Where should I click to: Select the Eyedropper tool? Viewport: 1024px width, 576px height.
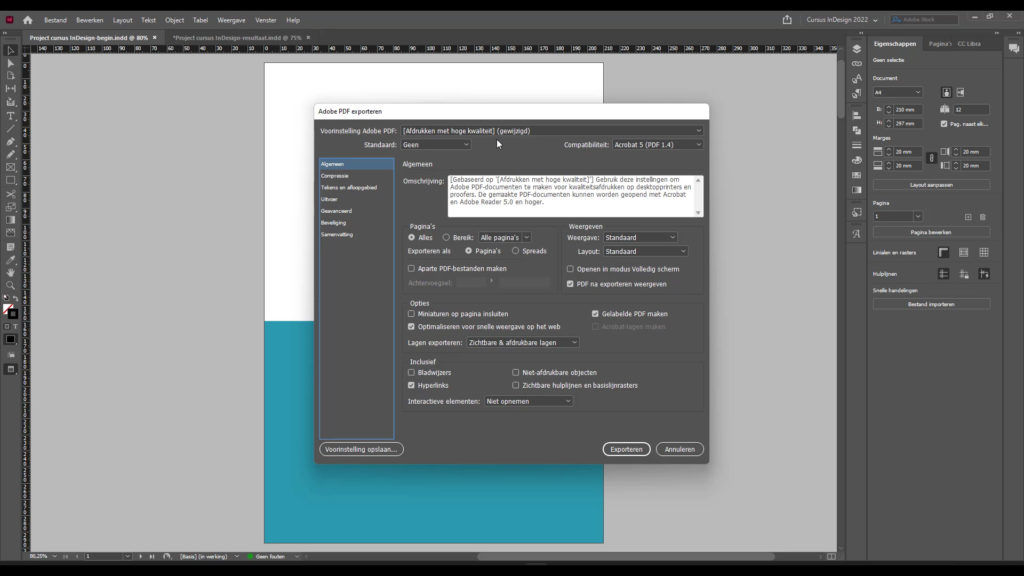[10, 260]
